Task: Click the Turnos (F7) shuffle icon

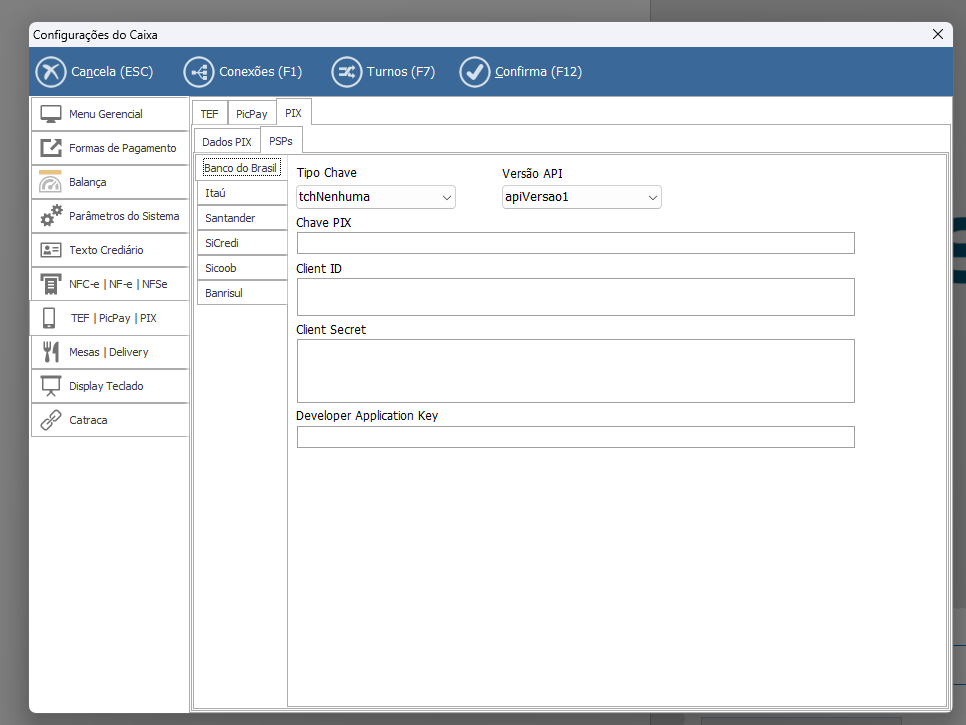Action: click(346, 72)
